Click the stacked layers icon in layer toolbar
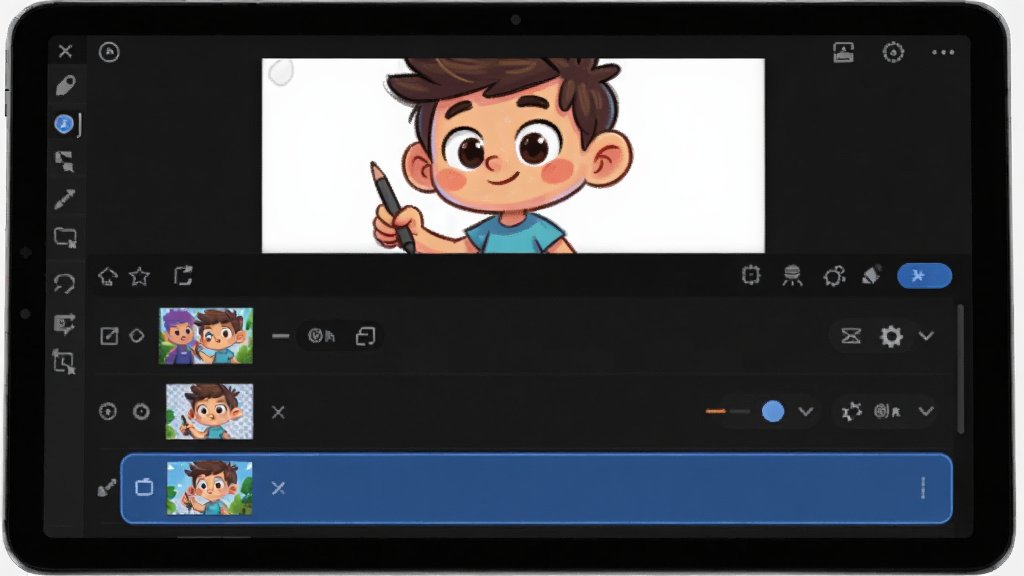Viewport: 1024px width, 576px height. click(793, 276)
